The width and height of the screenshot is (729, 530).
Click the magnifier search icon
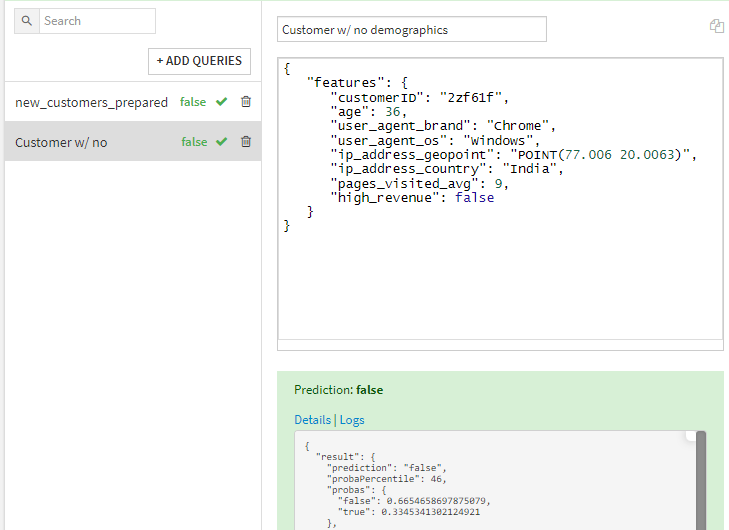click(x=27, y=21)
